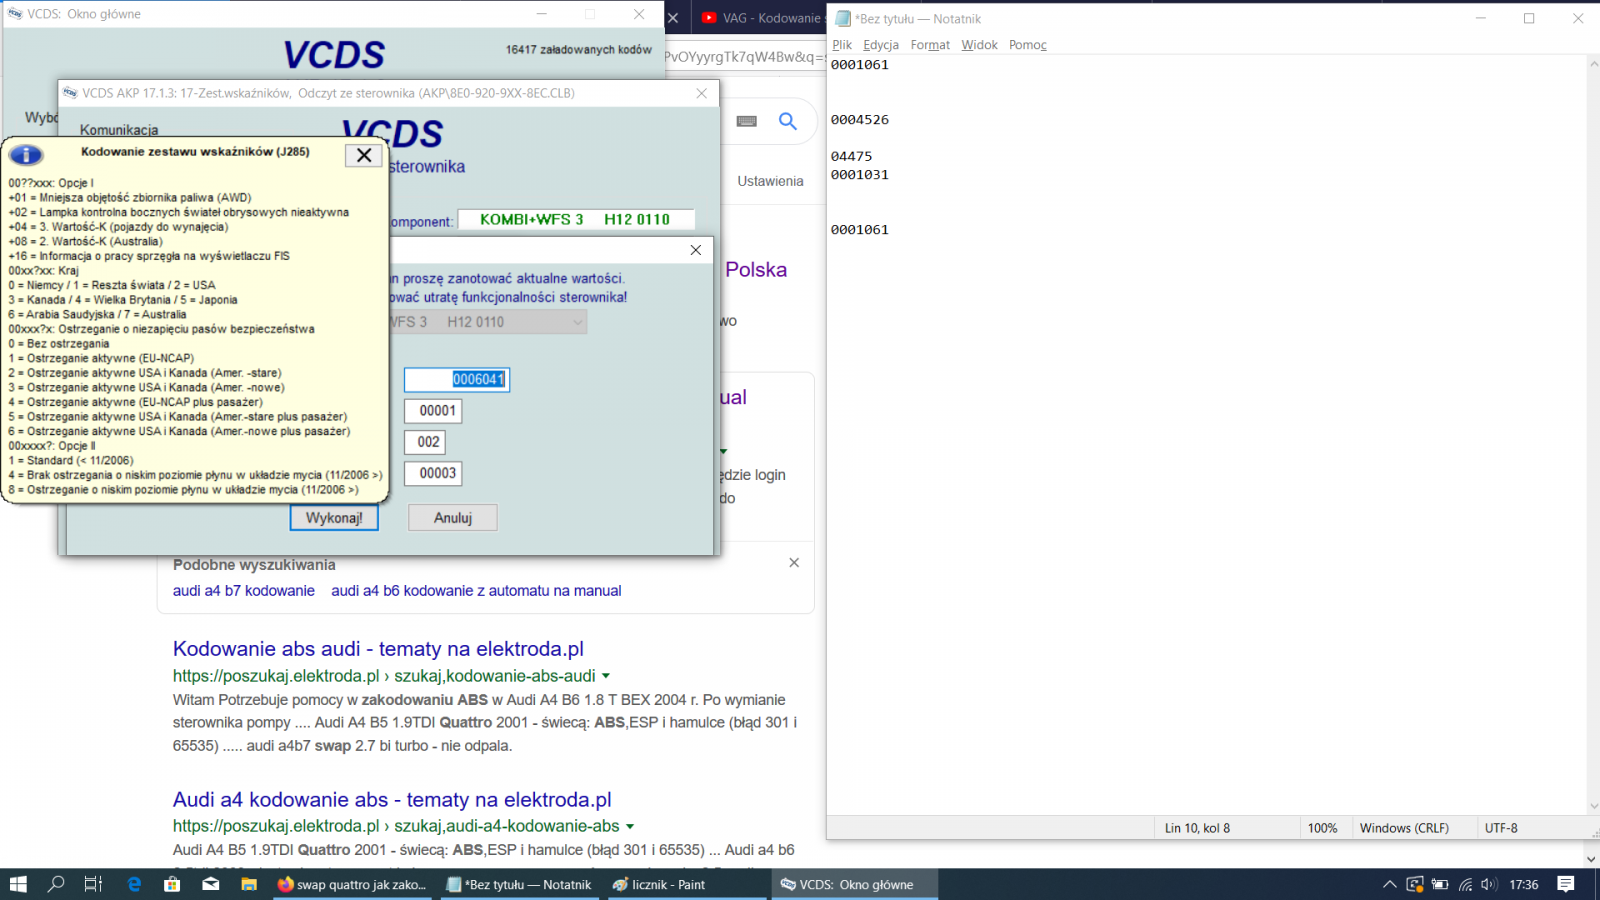Open the Pomoc menu in Notatnik
This screenshot has height=900, width=1600.
tap(1028, 45)
